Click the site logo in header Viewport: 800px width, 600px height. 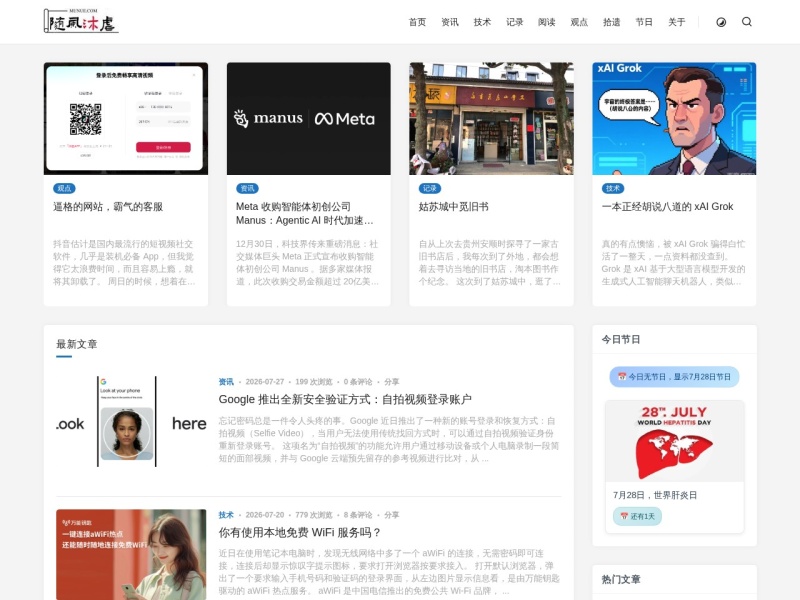(x=81, y=21)
